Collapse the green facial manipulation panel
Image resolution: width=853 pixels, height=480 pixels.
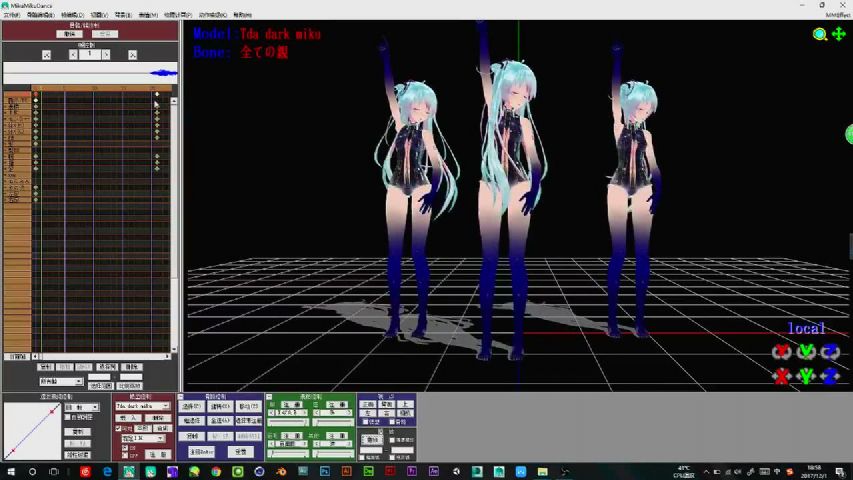[x=269, y=396]
